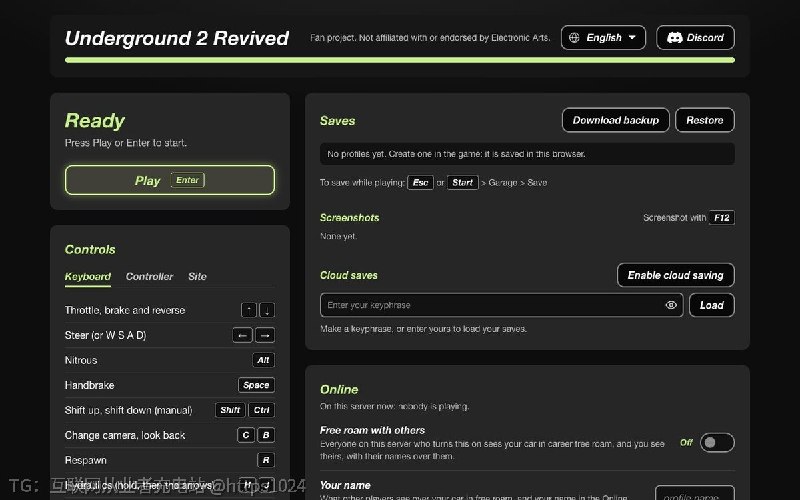This screenshot has height=500, width=800.
Task: Click the 'Handbrake' control label
Action: (89, 385)
